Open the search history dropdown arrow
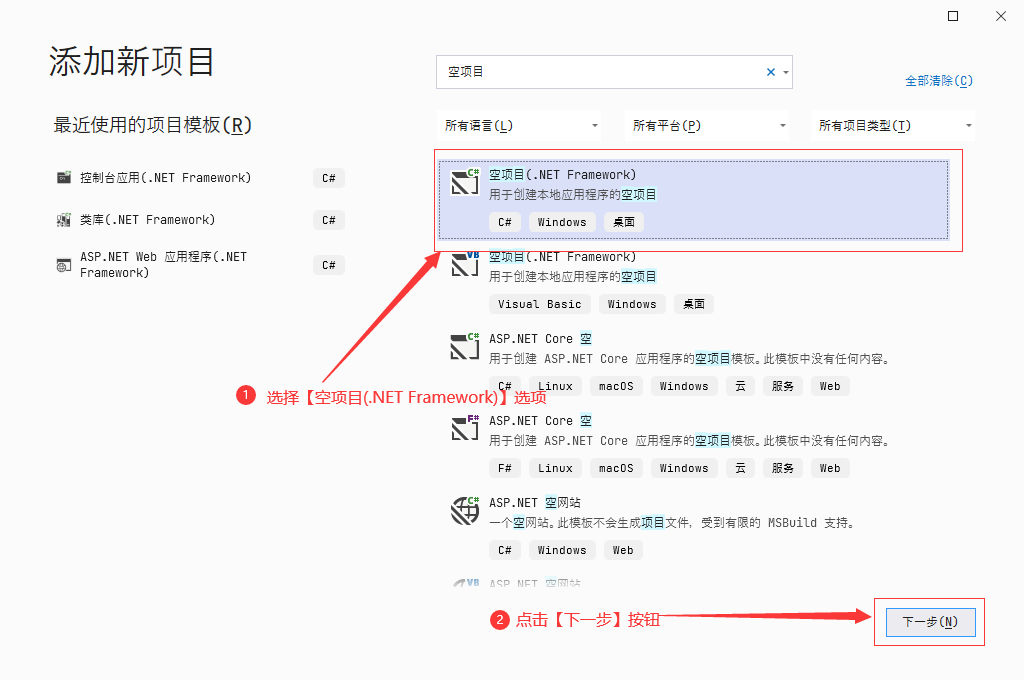This screenshot has width=1024, height=680. tap(786, 73)
